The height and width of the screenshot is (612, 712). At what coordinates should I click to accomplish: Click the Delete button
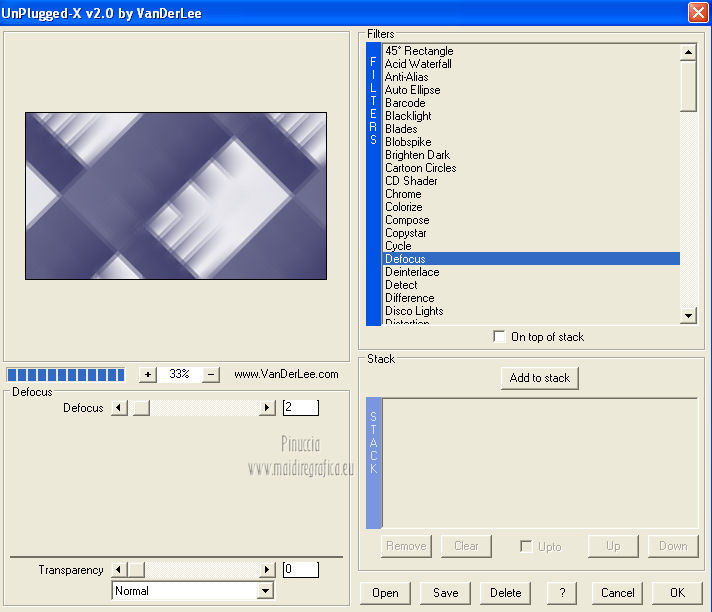tap(505, 593)
